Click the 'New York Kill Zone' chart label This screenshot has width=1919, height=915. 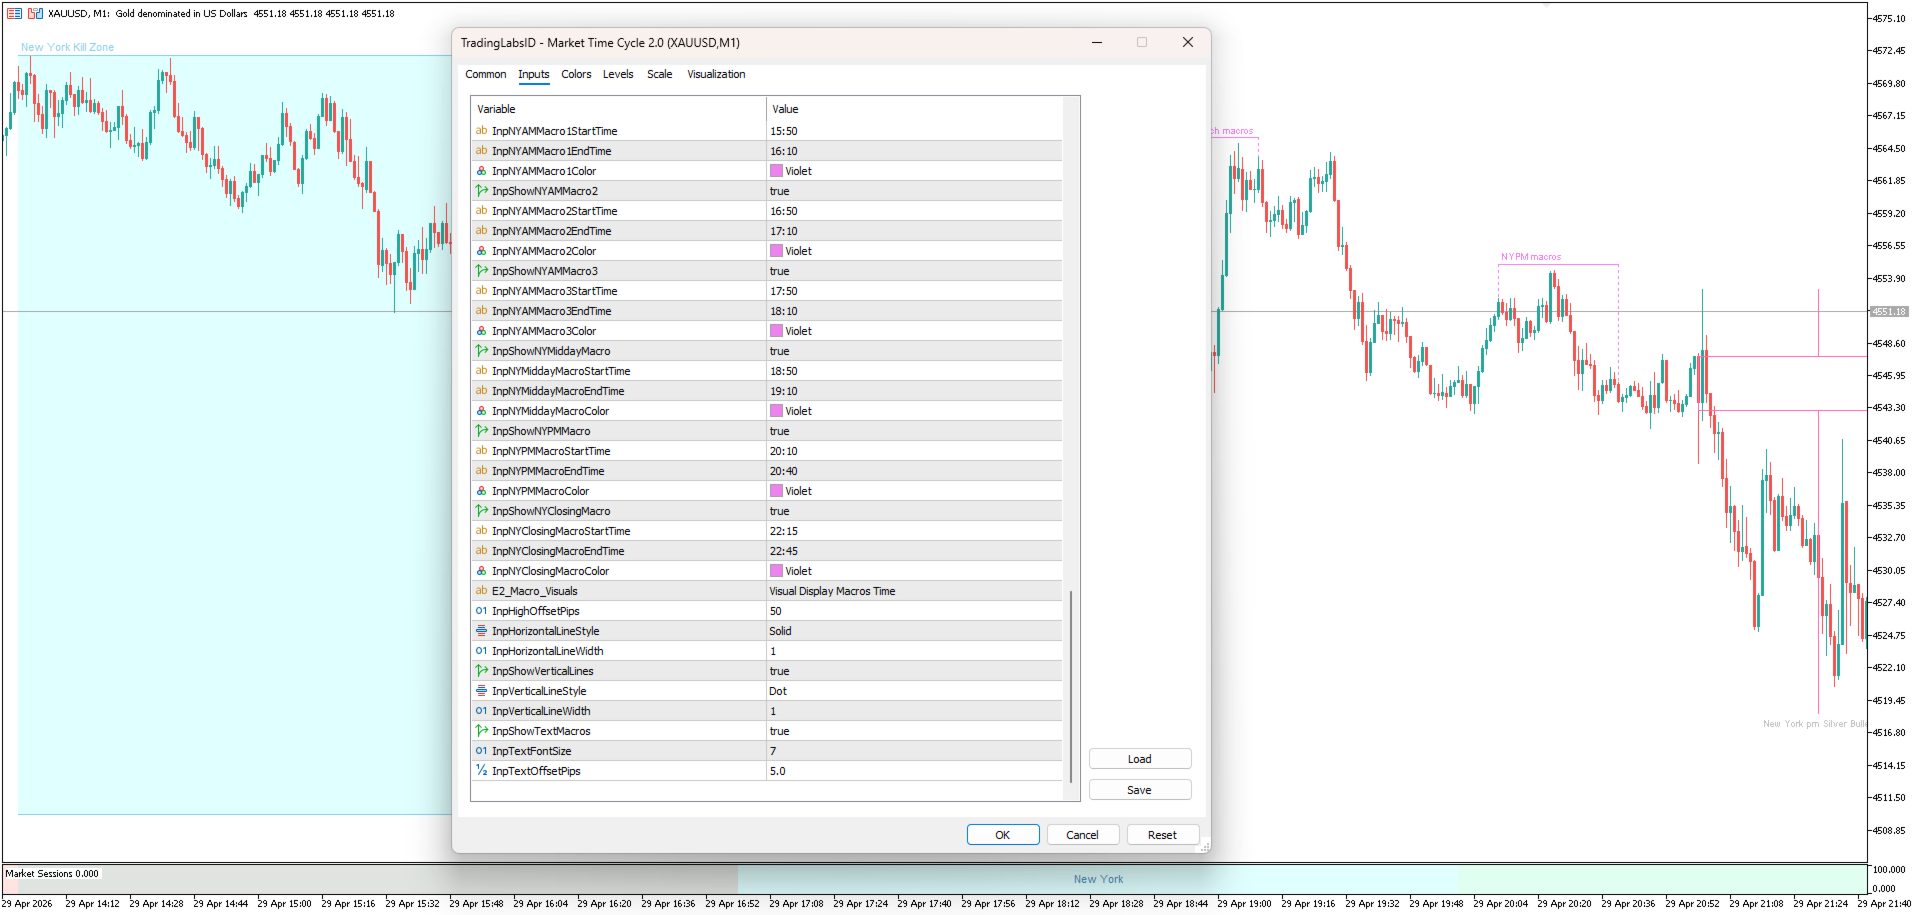tap(68, 47)
